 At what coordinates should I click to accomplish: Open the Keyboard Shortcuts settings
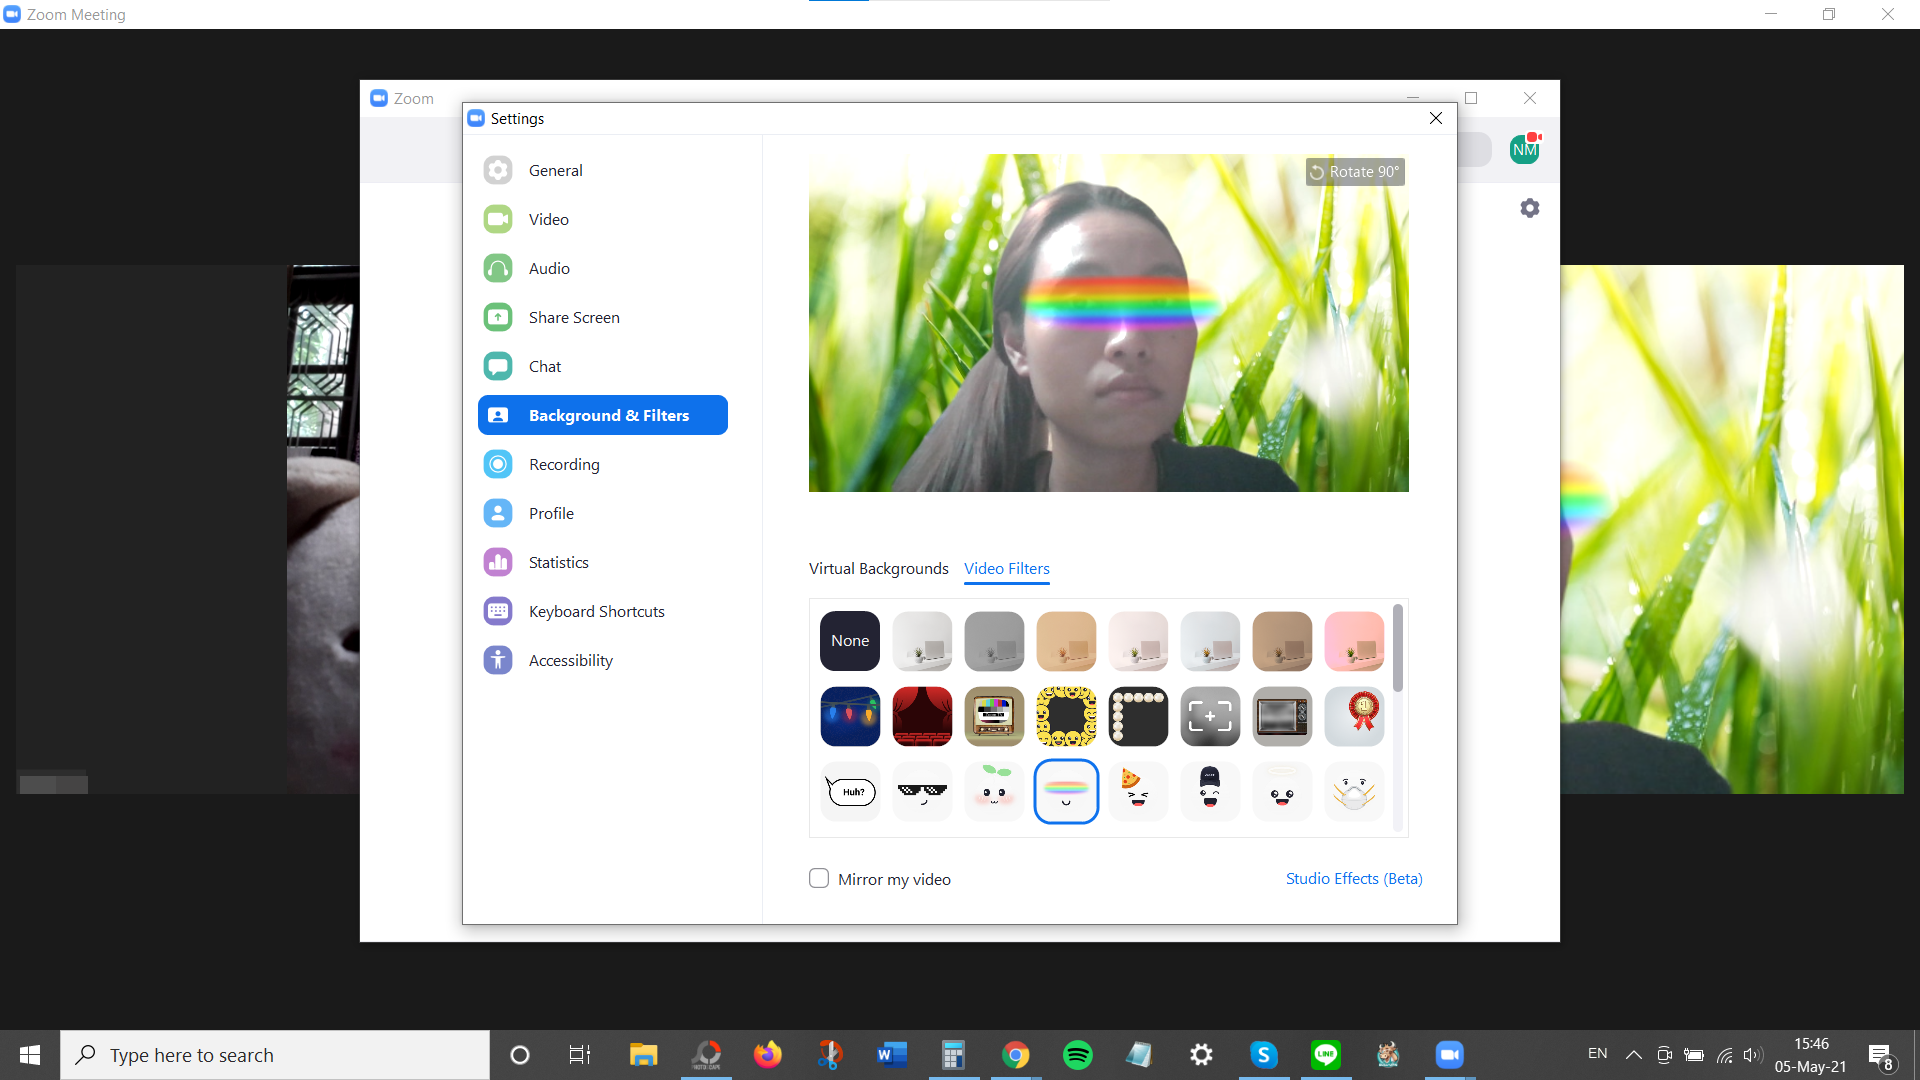coord(596,611)
